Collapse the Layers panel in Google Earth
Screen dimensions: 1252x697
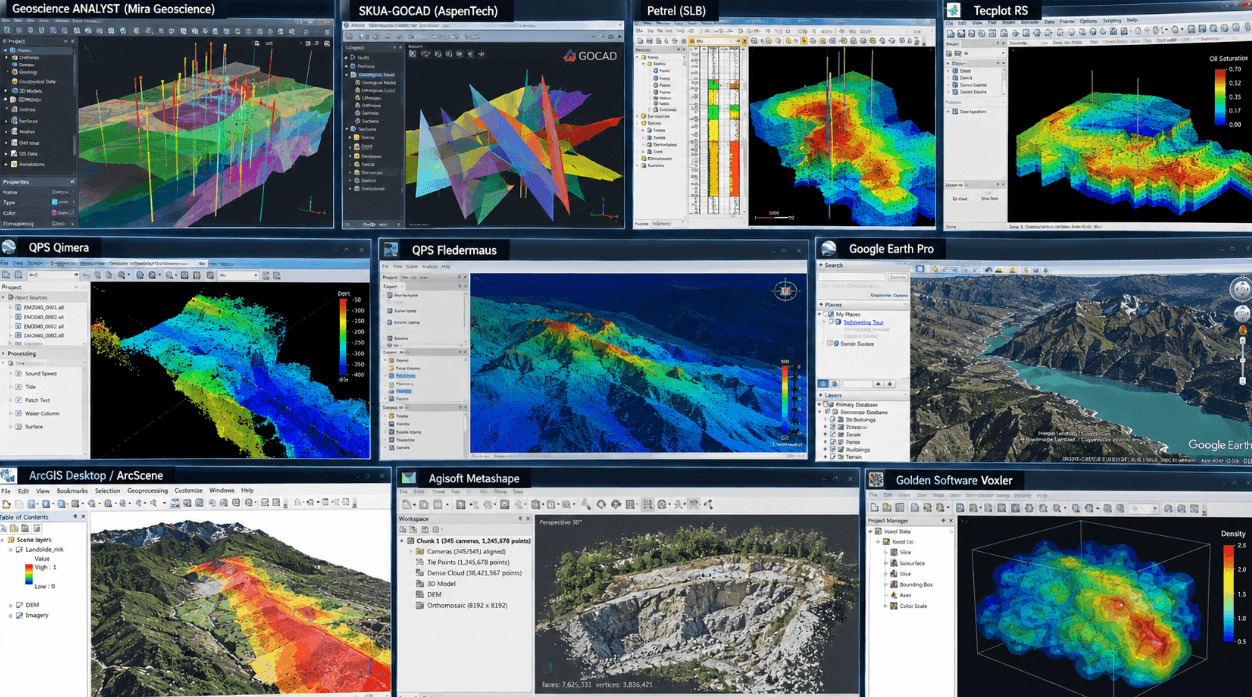pyautogui.click(x=821, y=395)
